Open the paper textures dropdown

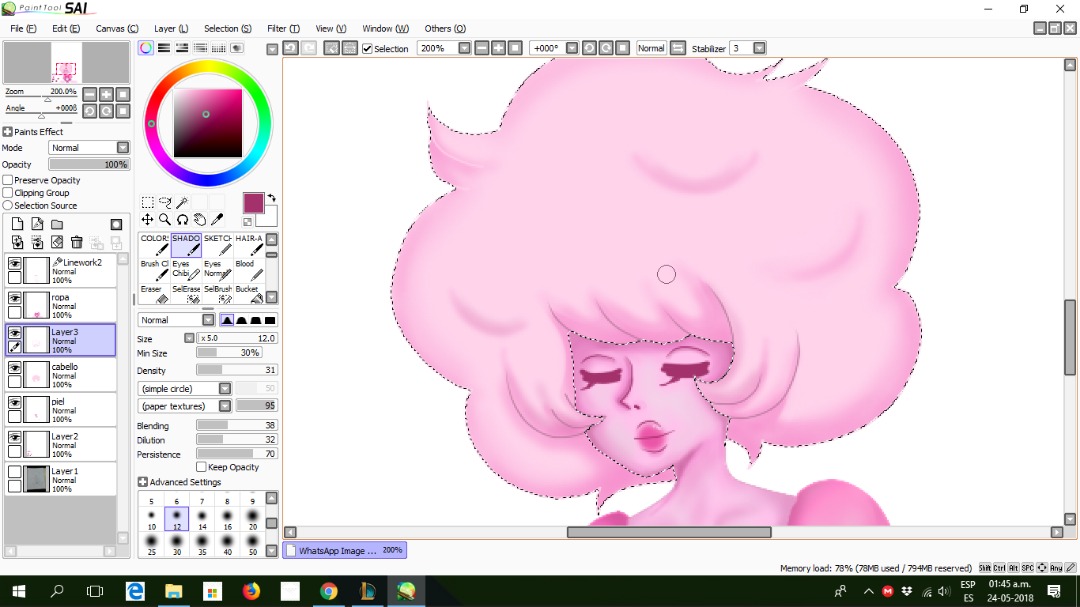tap(225, 406)
